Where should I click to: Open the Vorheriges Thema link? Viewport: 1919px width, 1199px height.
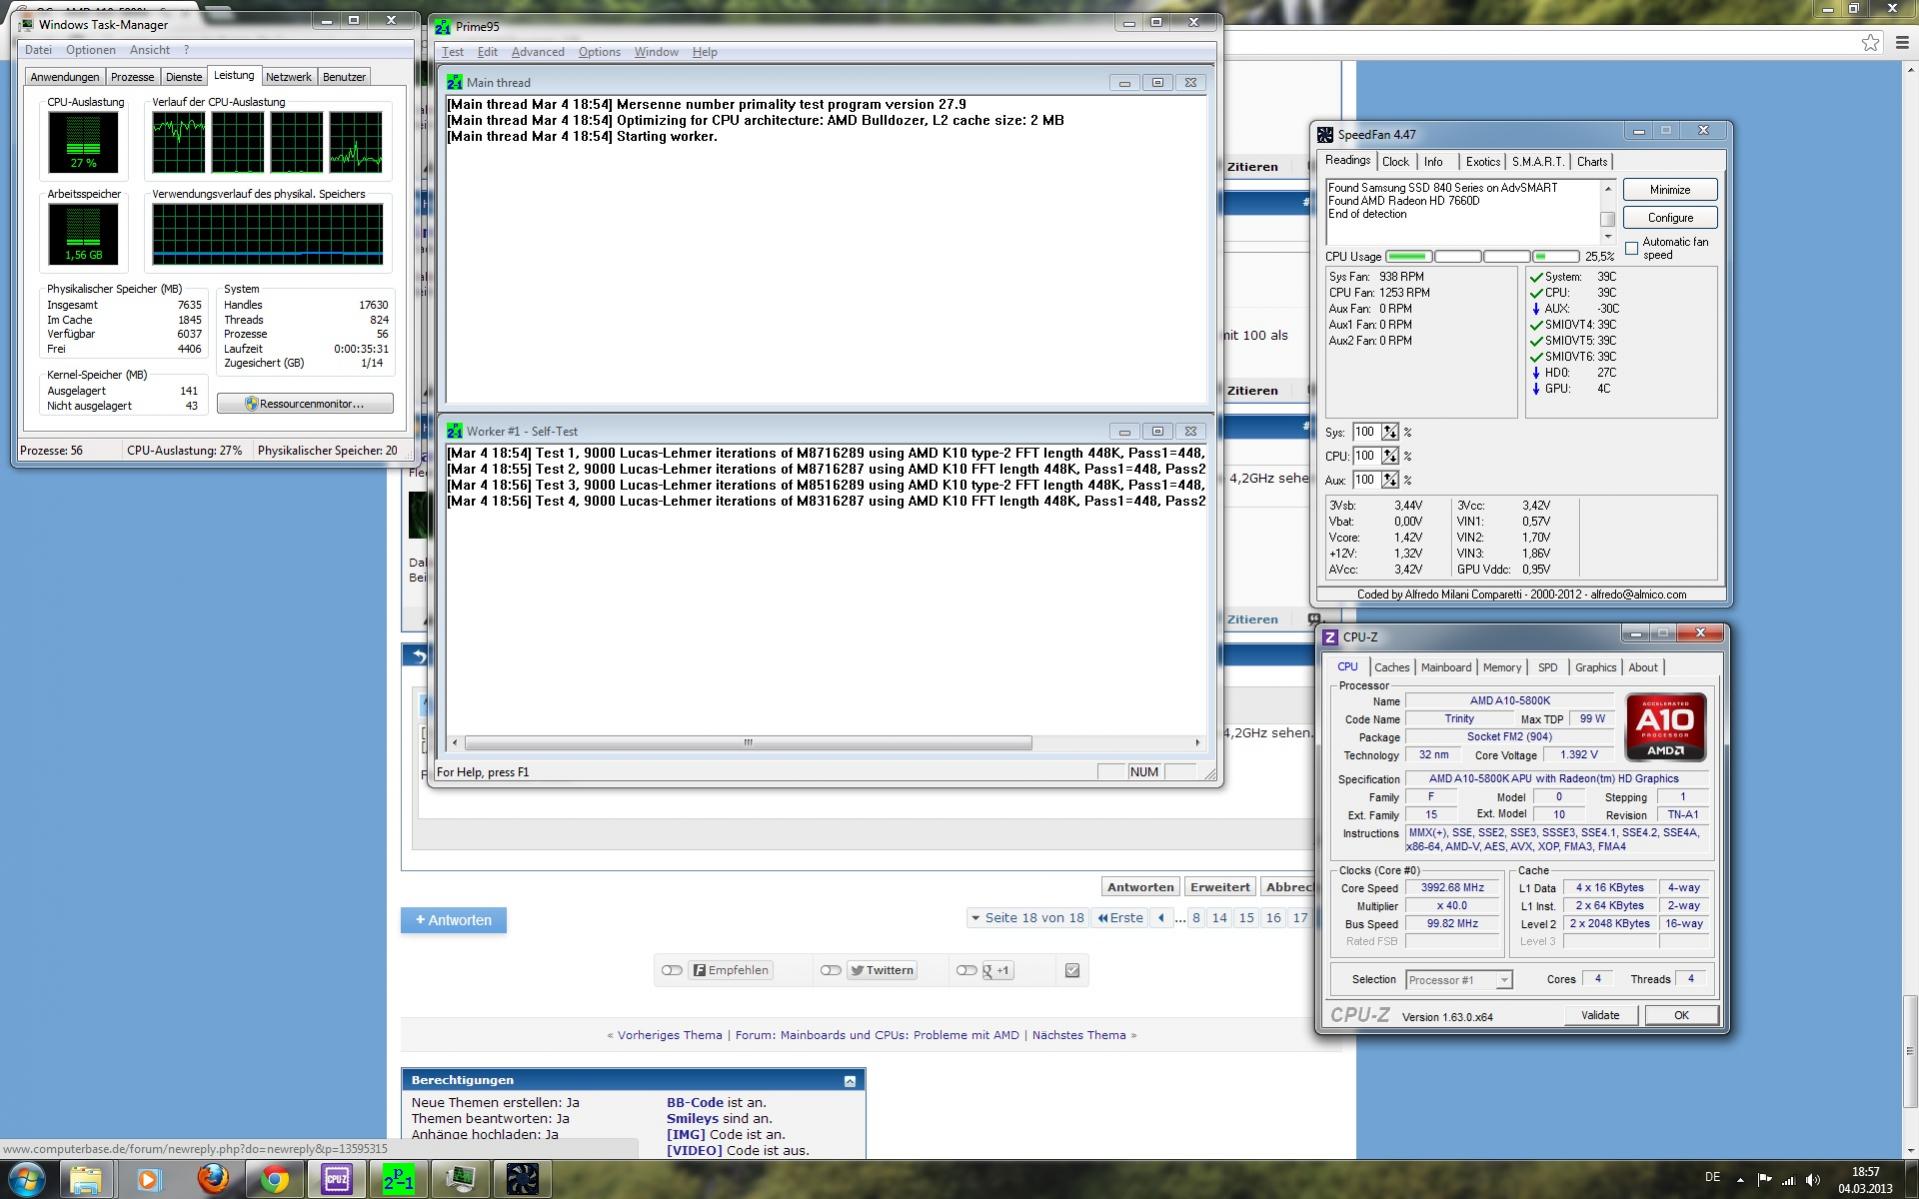(x=669, y=1035)
